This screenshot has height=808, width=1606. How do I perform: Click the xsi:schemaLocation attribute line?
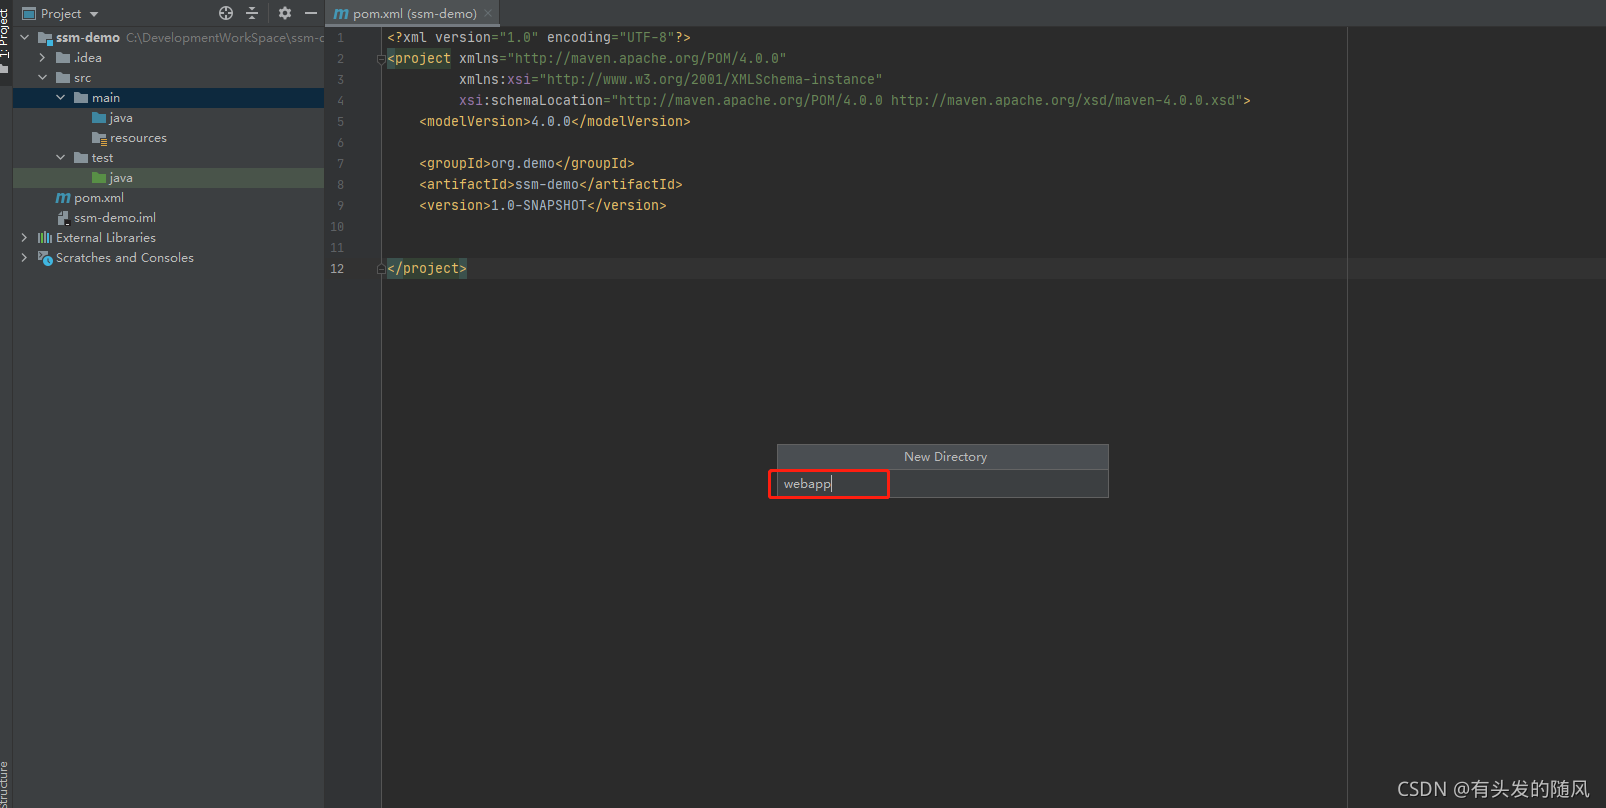tap(855, 101)
